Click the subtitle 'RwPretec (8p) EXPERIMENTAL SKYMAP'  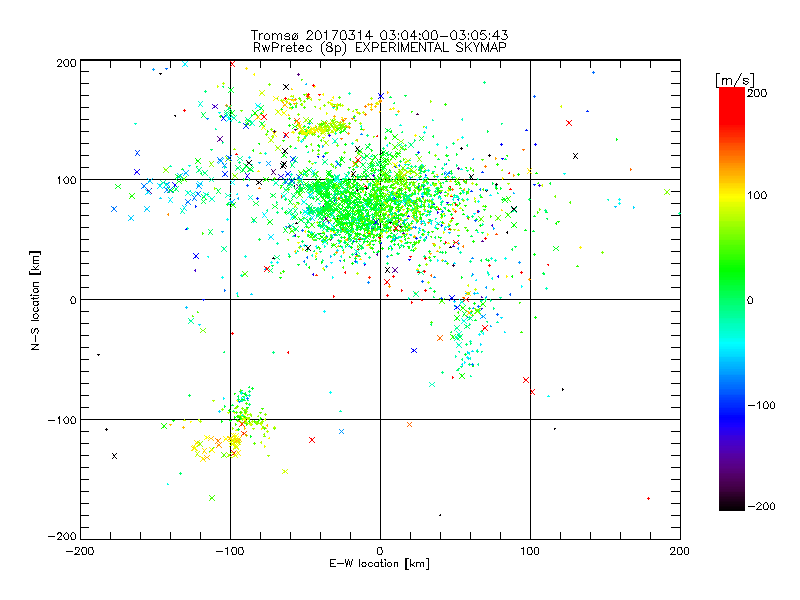click(380, 47)
